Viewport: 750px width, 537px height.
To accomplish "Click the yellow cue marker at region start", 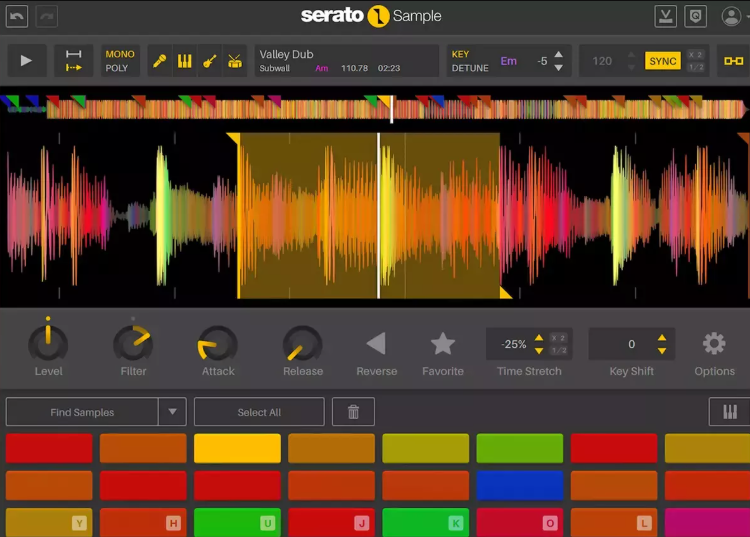I will point(233,139).
